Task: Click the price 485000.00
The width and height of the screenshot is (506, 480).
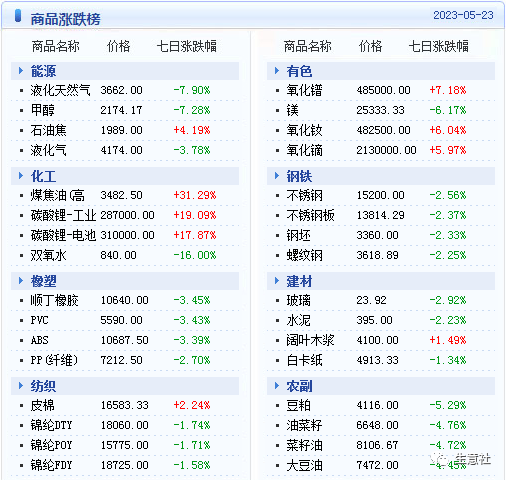Action: pos(383,90)
